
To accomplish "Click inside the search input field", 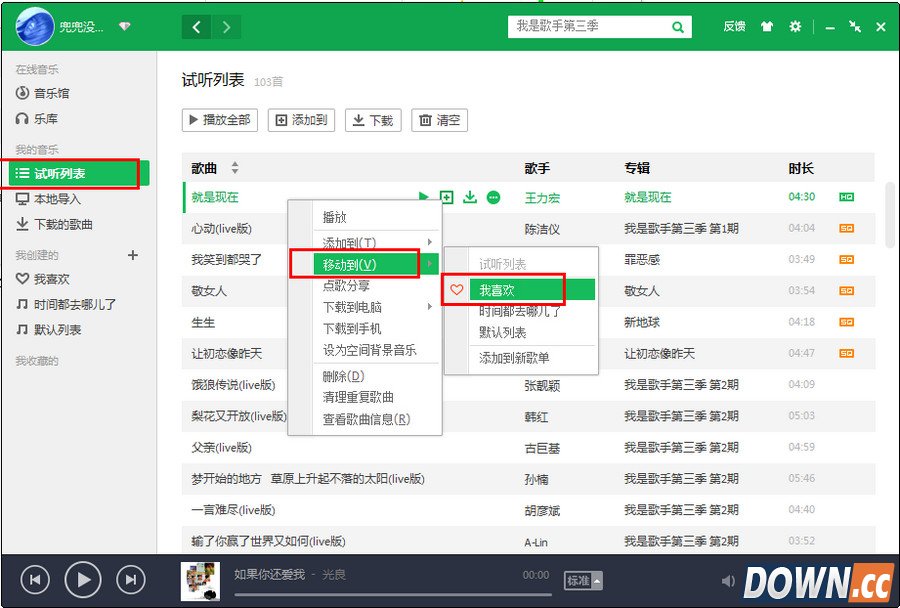I will click(590, 26).
